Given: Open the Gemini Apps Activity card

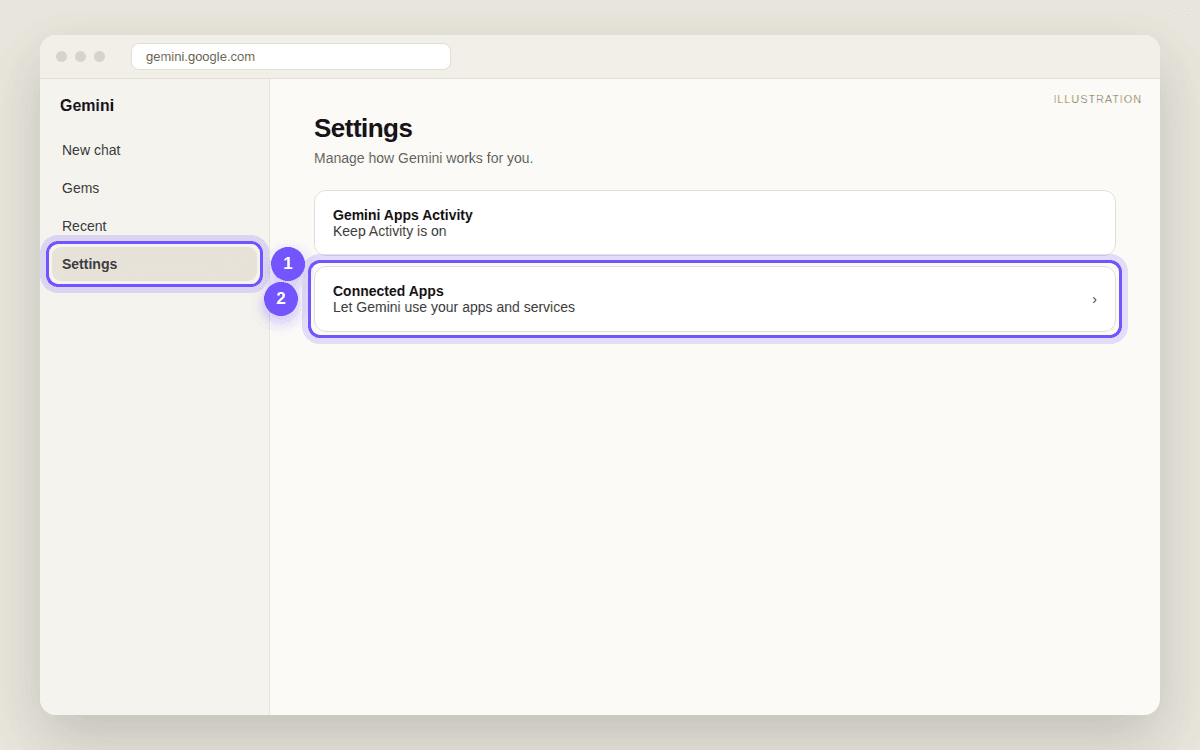Looking at the screenshot, I should (714, 223).
